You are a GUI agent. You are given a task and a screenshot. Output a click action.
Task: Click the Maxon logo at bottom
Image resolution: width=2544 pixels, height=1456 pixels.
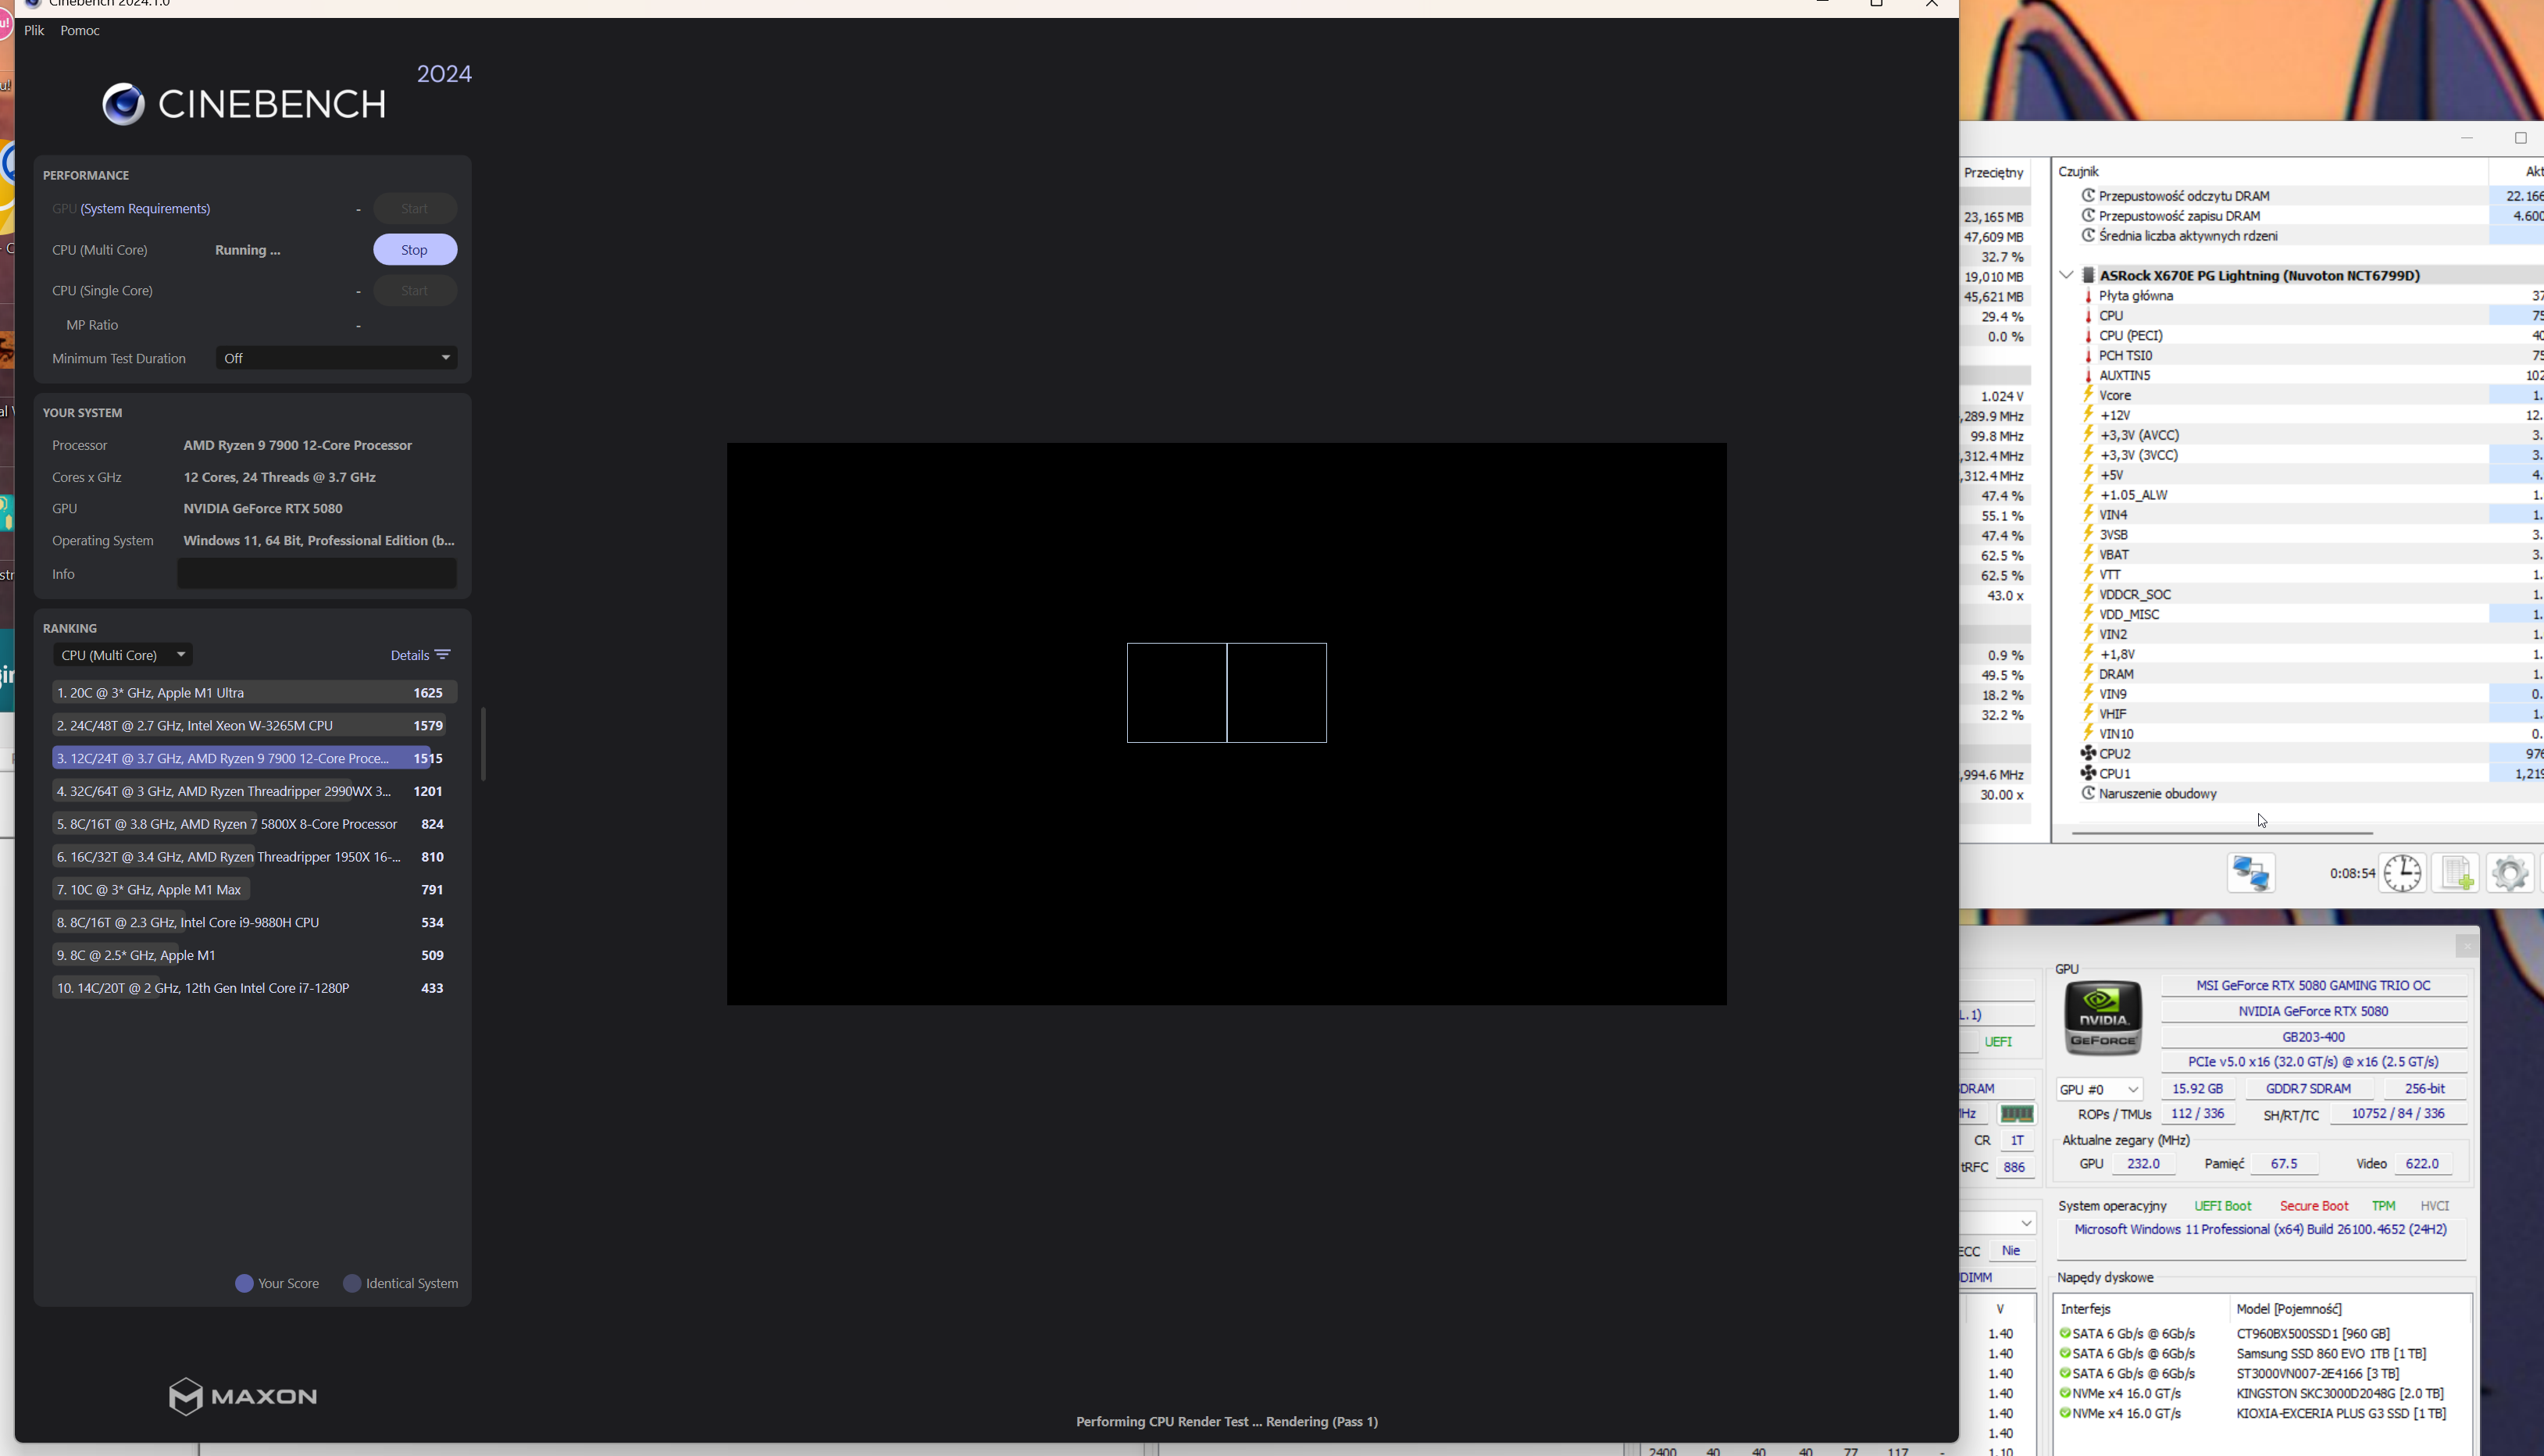pyautogui.click(x=243, y=1396)
